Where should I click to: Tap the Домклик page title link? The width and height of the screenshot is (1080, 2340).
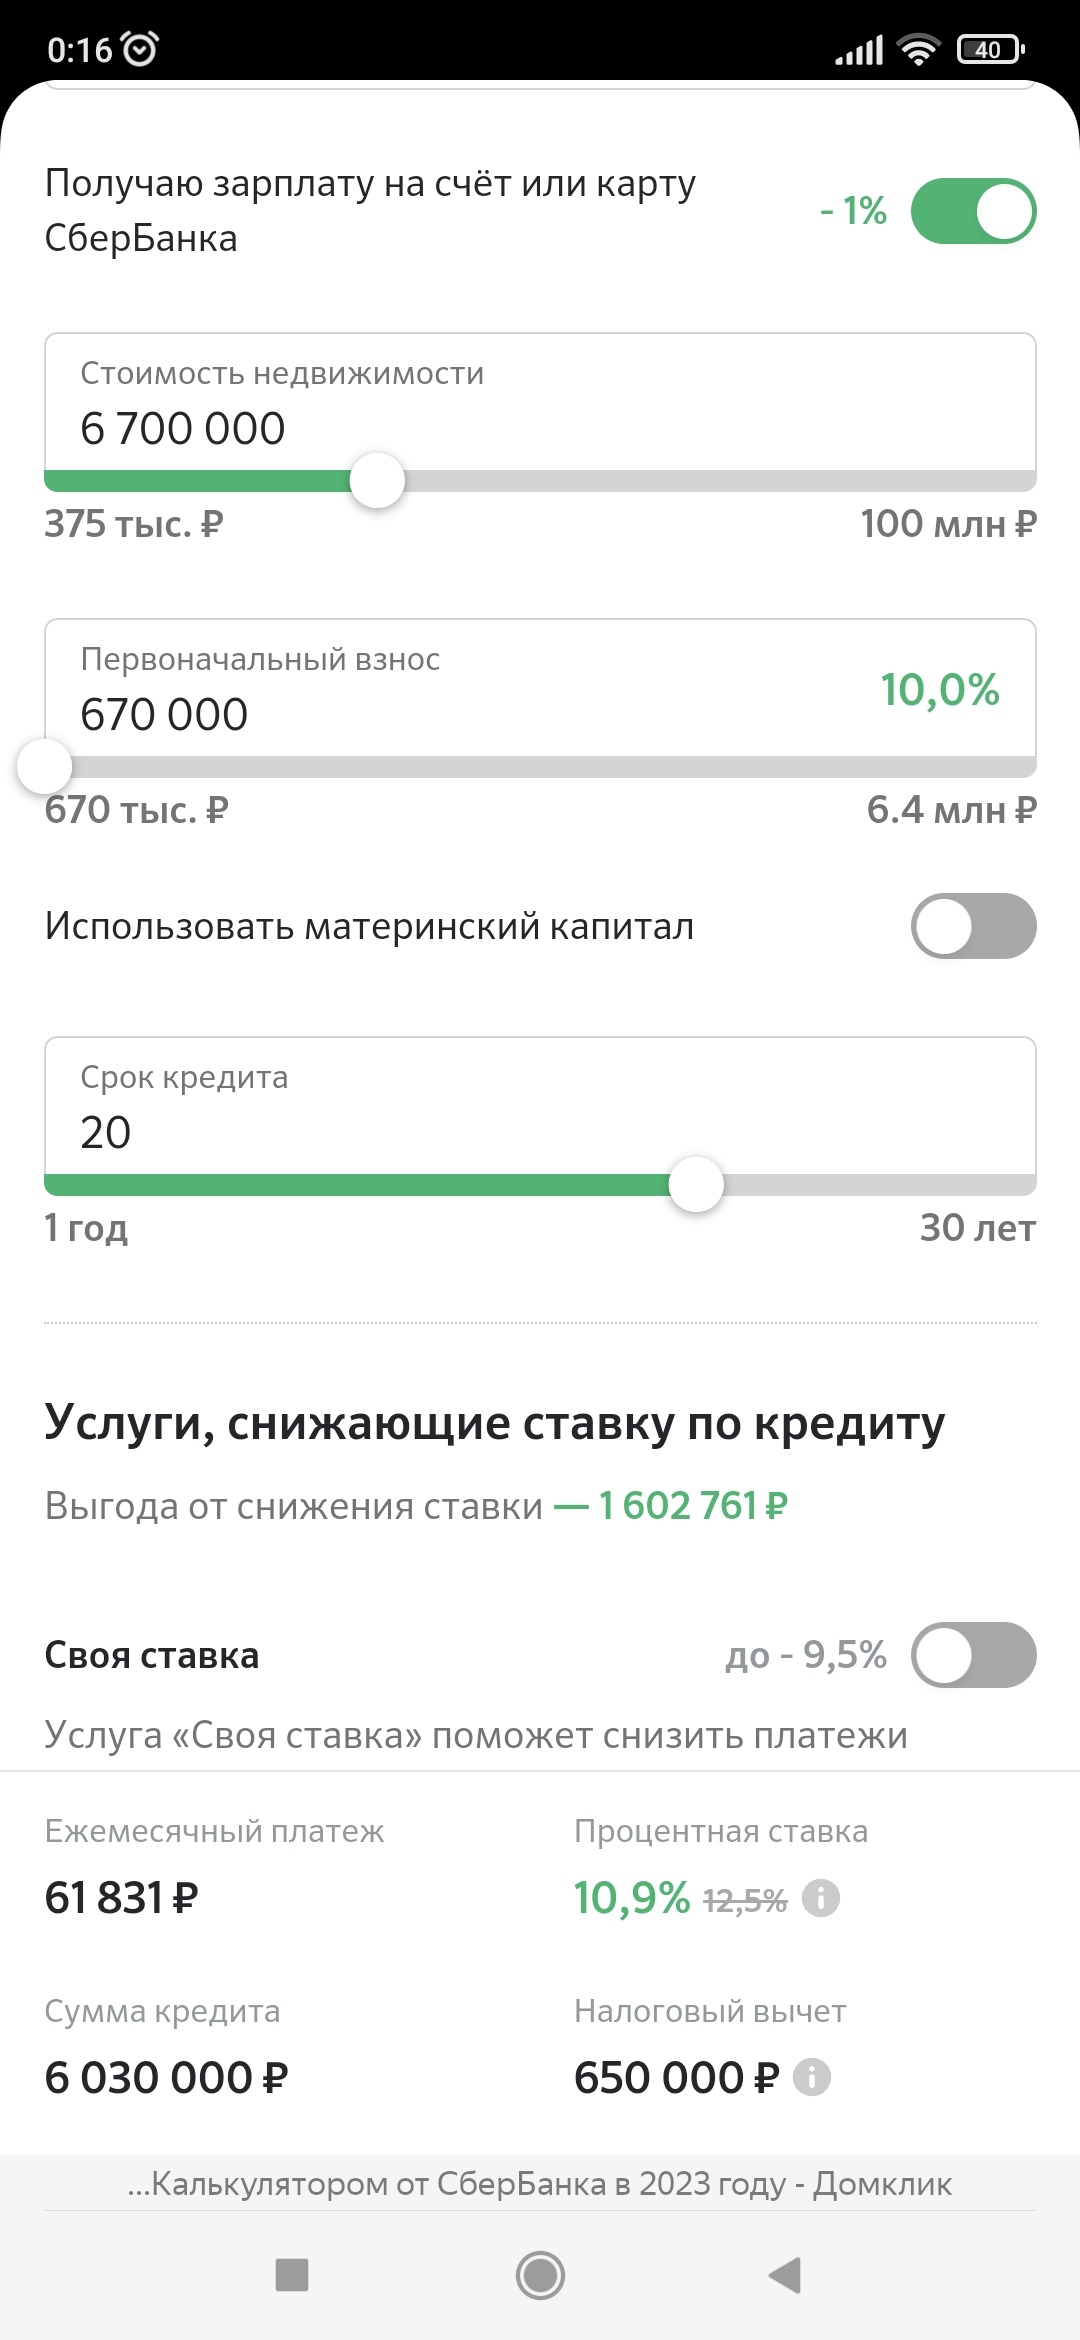[540, 2185]
